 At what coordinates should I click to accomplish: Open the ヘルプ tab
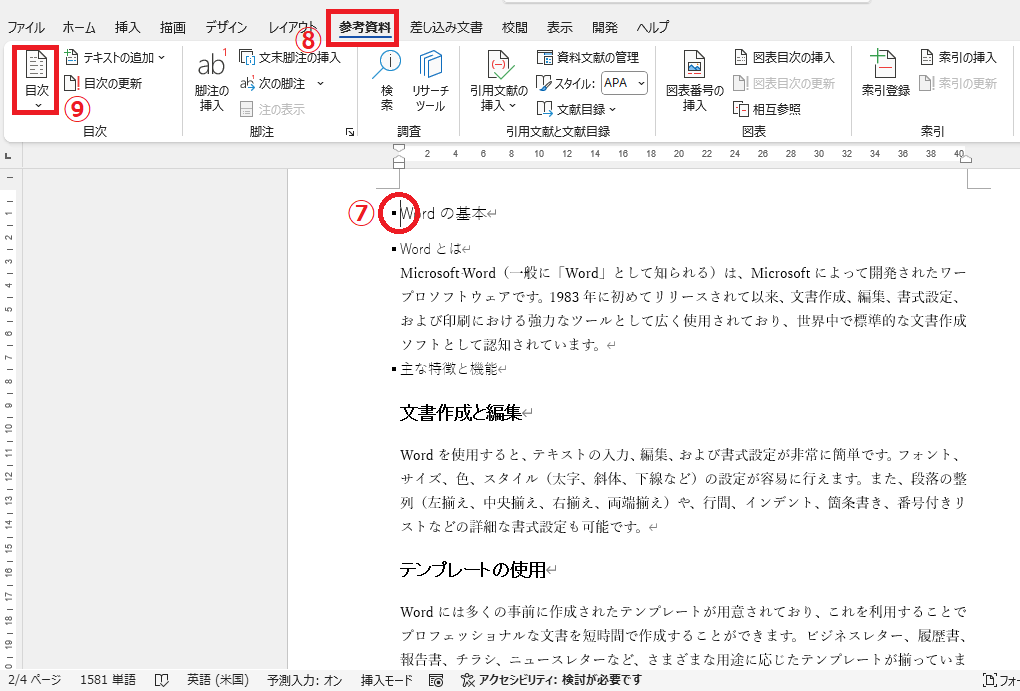pos(652,27)
